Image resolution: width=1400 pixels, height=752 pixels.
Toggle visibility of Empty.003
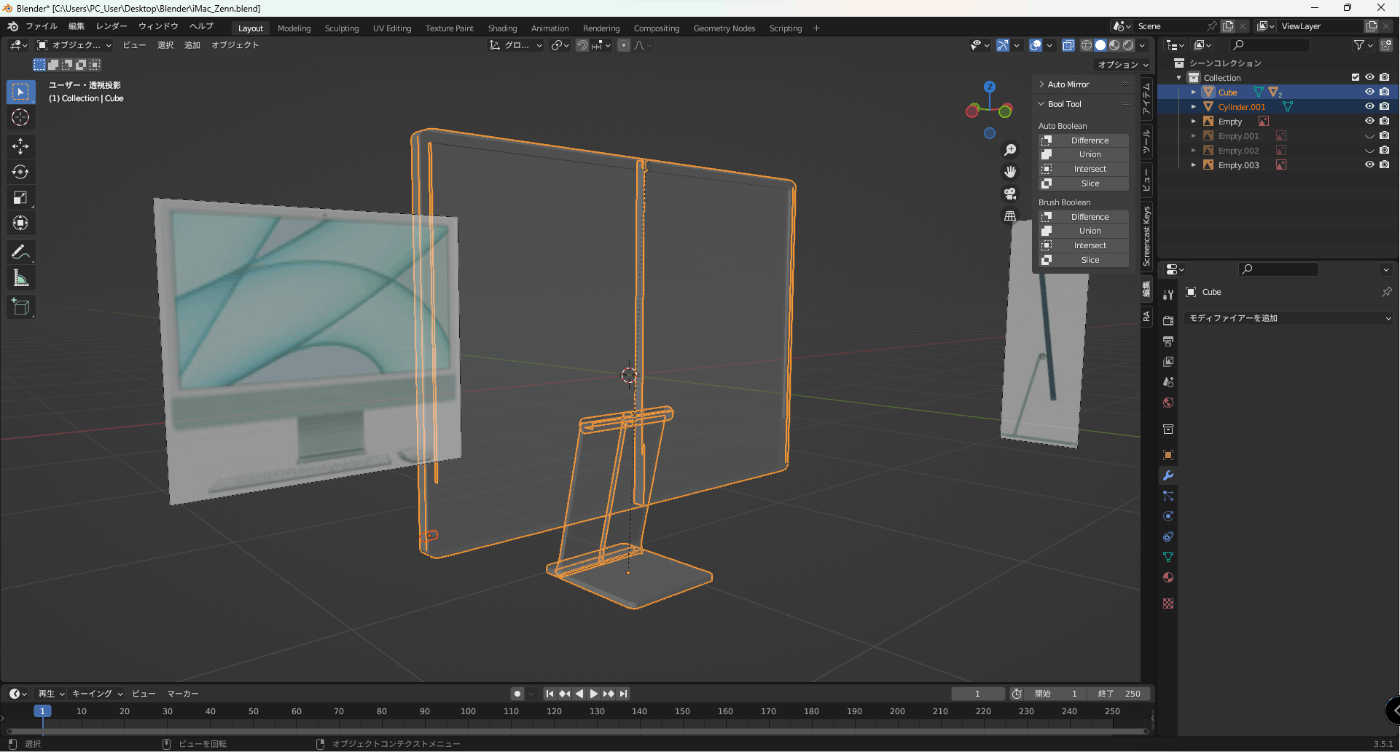(x=1370, y=165)
